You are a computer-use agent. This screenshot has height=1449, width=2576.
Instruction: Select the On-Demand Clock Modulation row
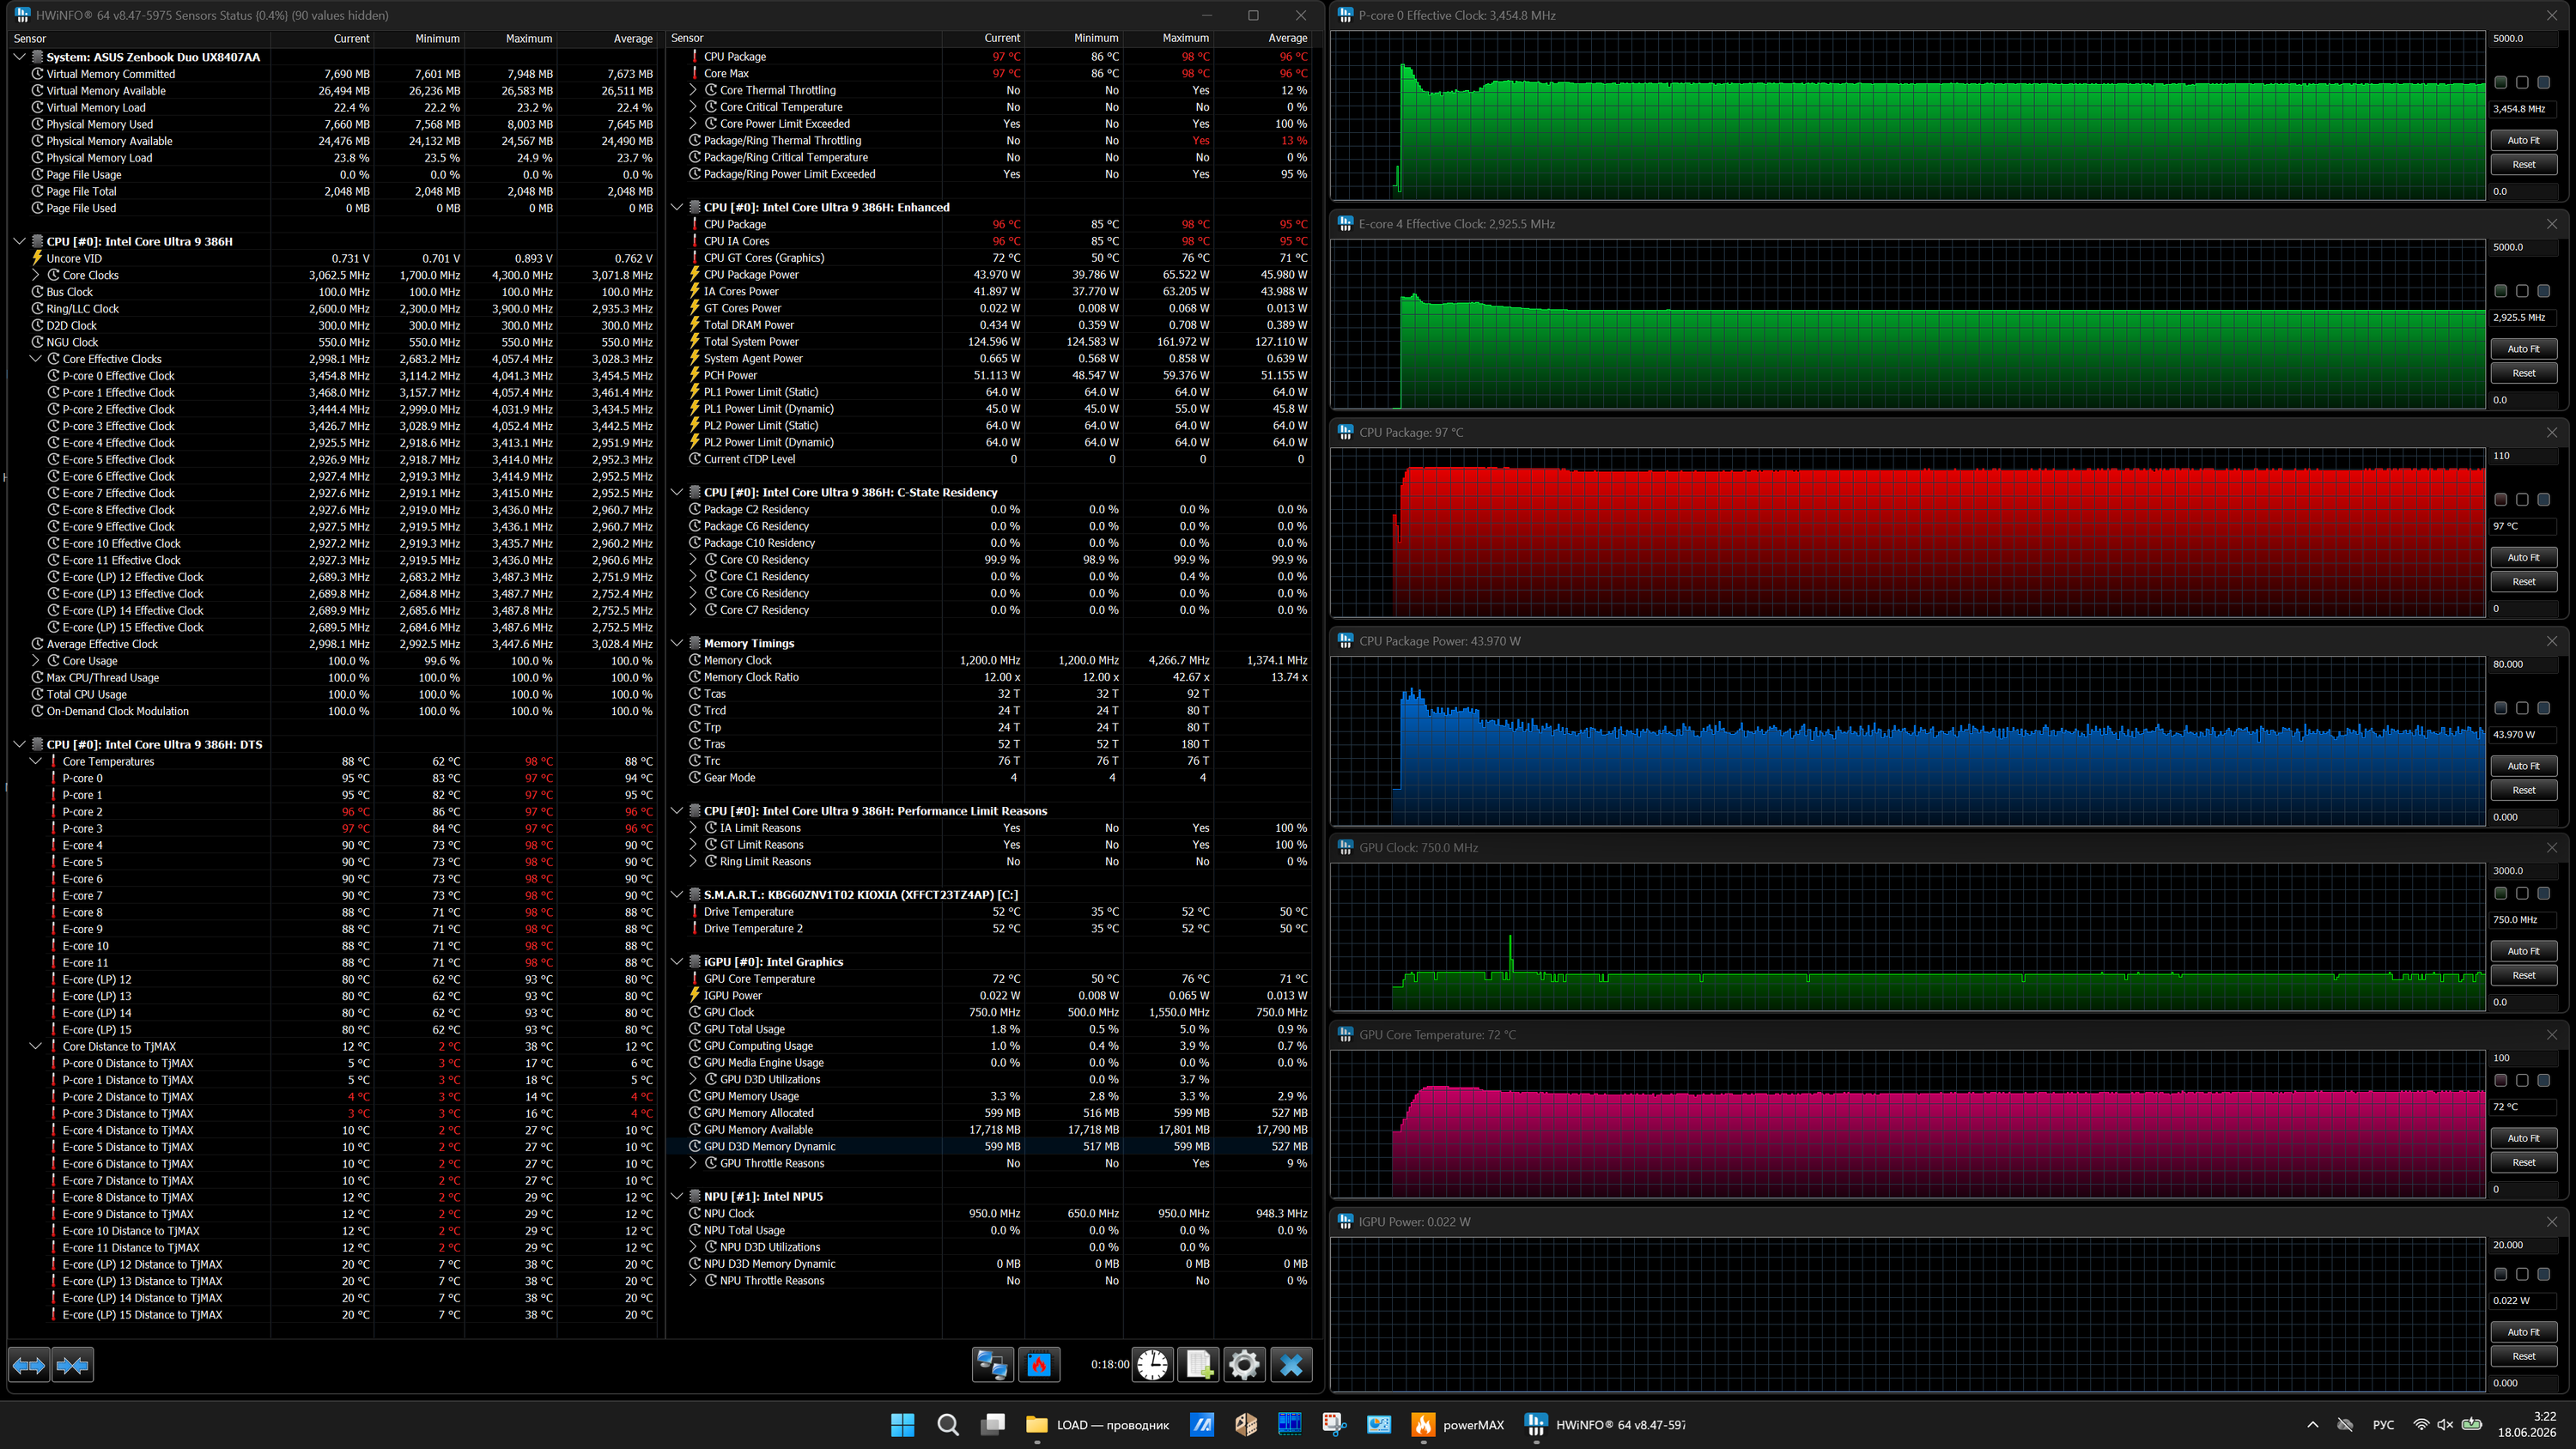(332, 711)
